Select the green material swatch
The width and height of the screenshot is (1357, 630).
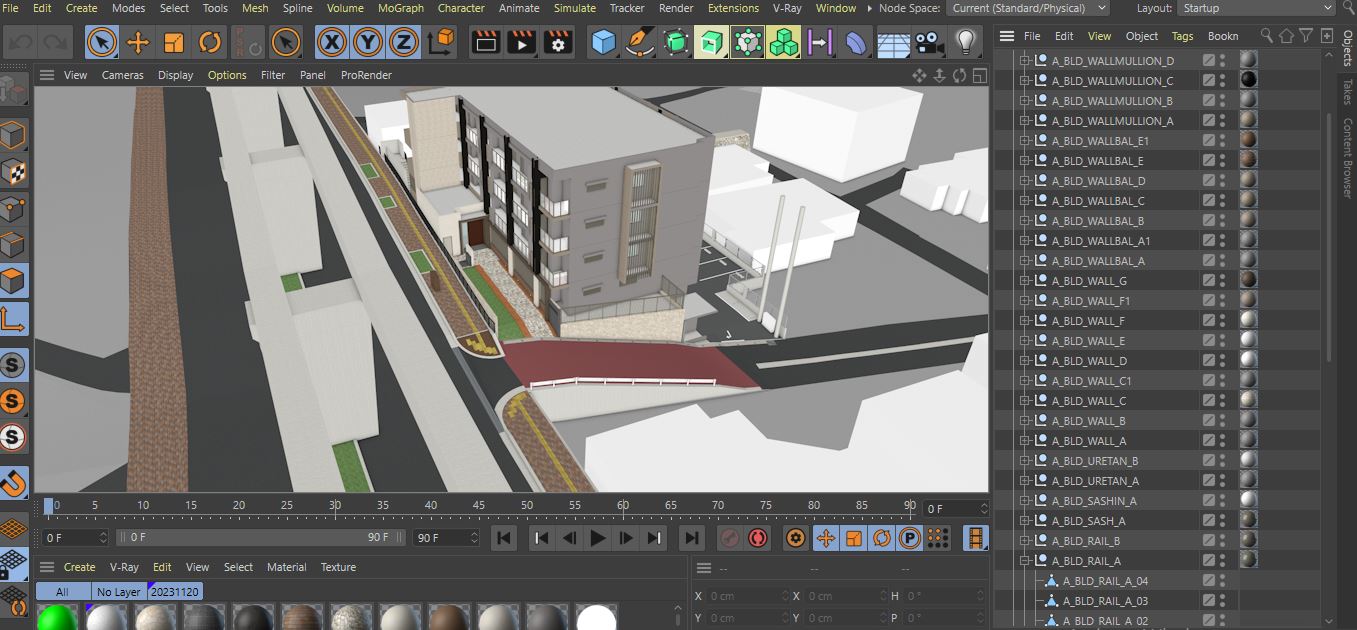pyautogui.click(x=57, y=618)
